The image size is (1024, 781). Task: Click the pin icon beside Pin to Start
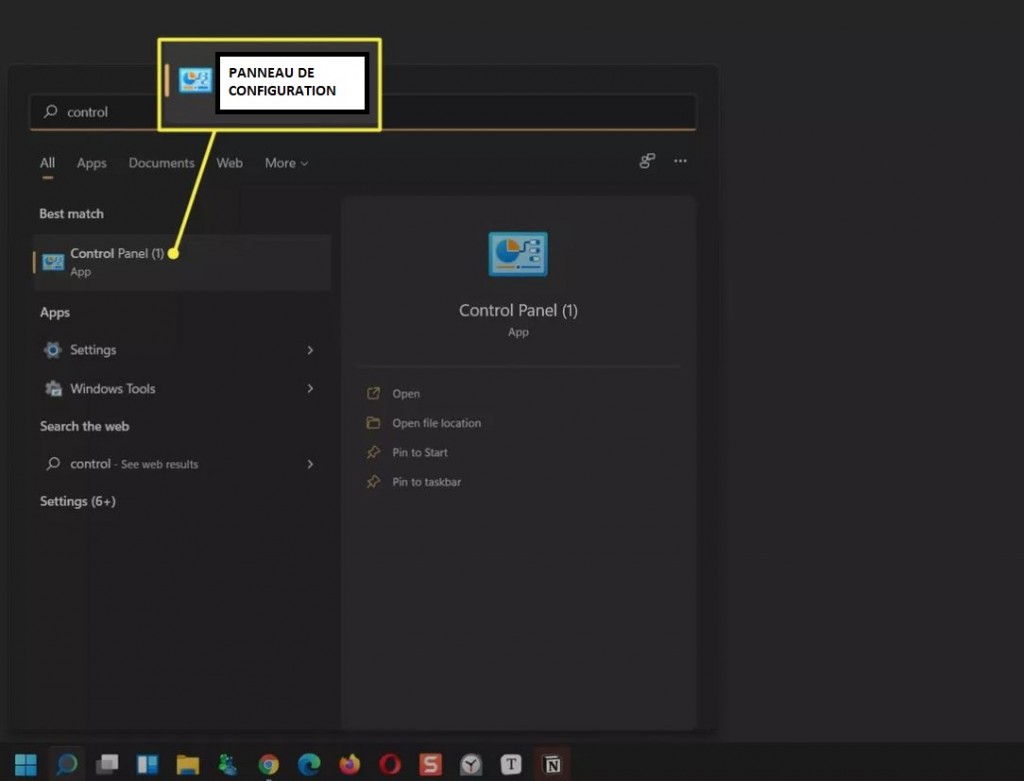click(x=373, y=452)
